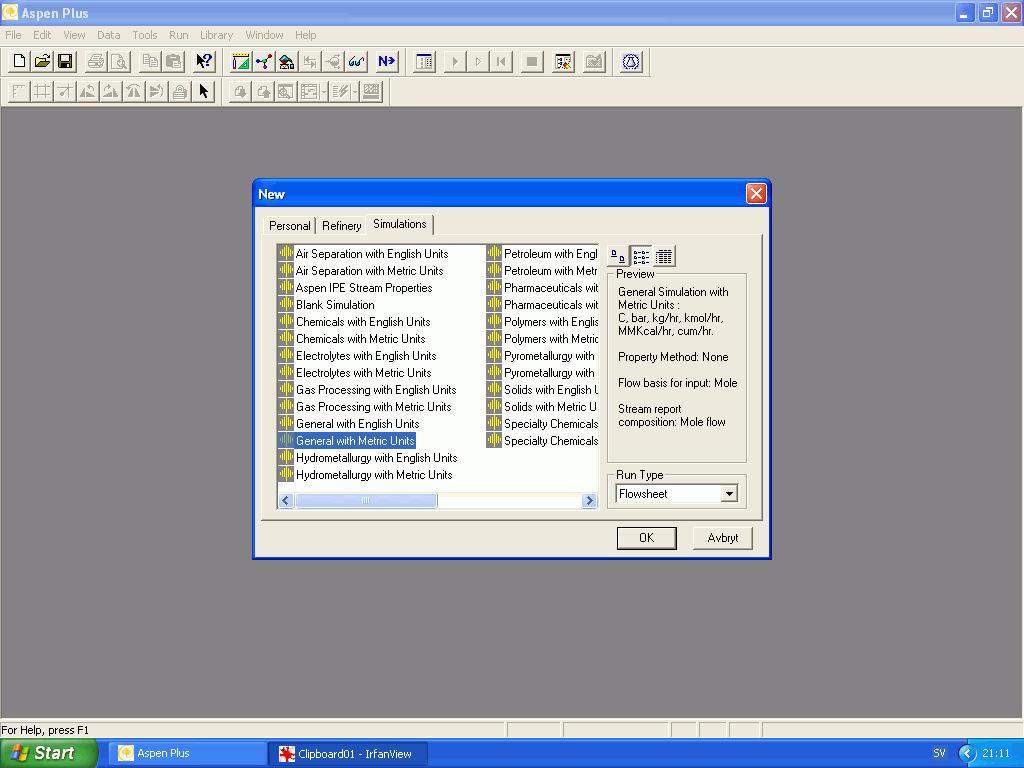Open the Library menu
The width and height of the screenshot is (1024, 768).
pyautogui.click(x=216, y=35)
